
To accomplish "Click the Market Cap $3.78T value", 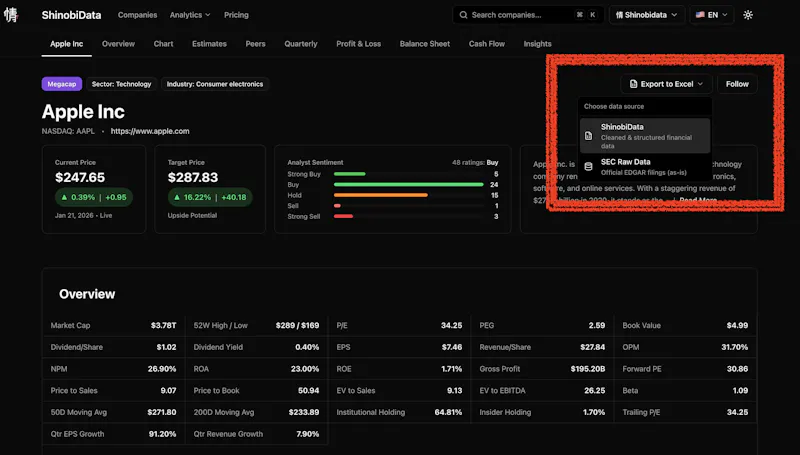I will click(163, 325).
